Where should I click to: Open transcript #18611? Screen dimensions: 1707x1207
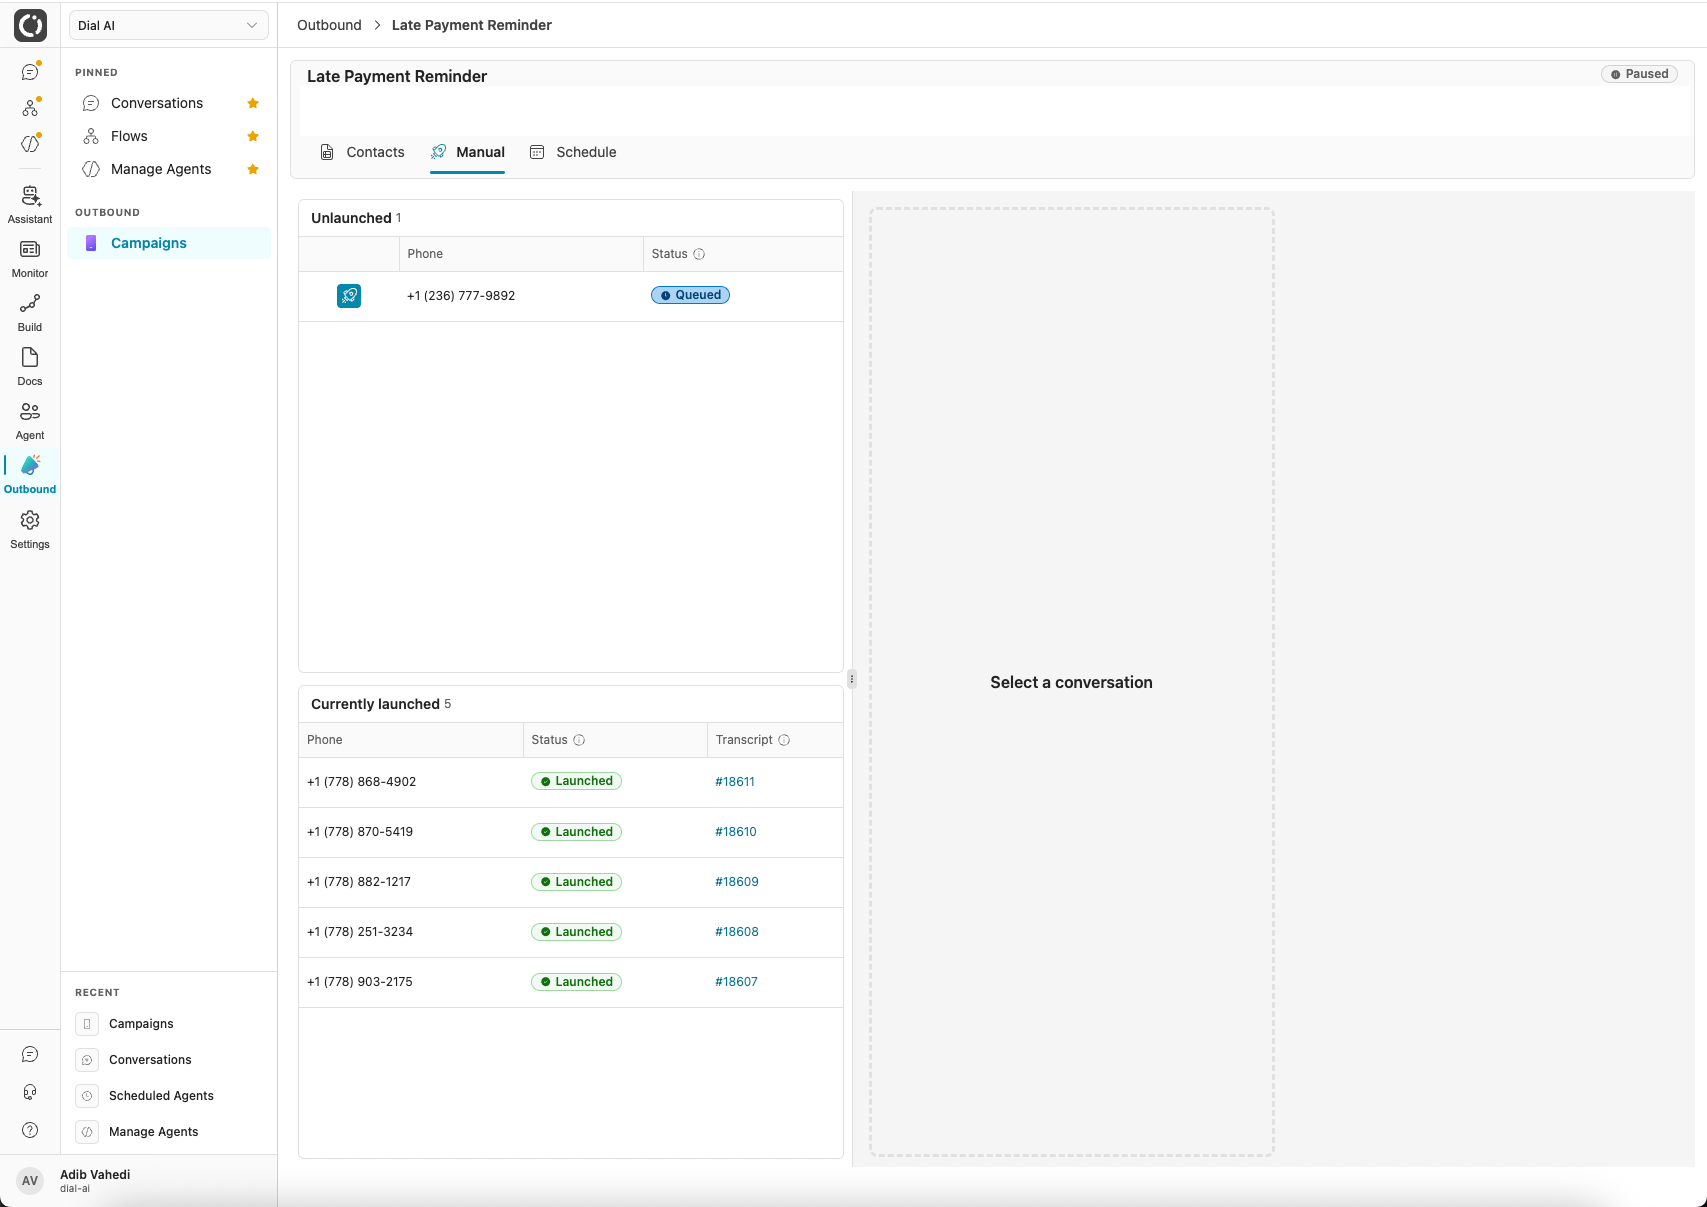point(735,782)
